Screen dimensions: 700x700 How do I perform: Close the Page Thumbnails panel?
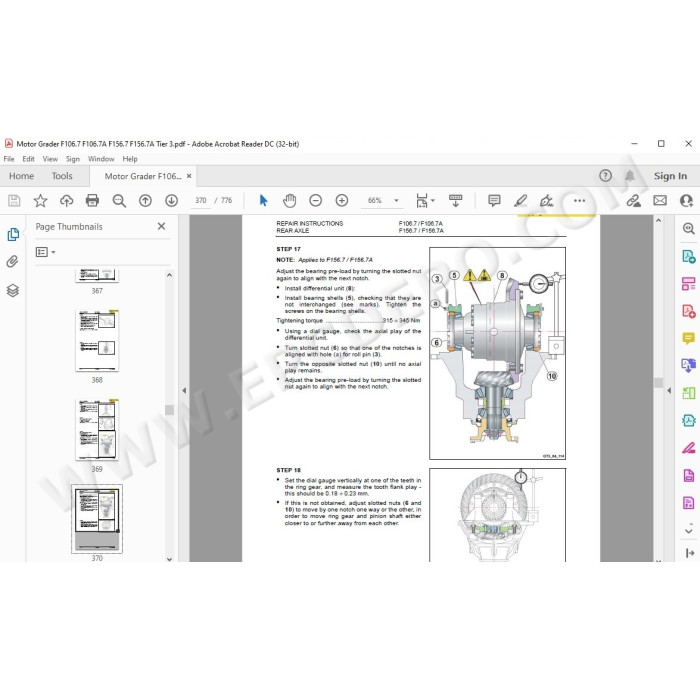162,226
